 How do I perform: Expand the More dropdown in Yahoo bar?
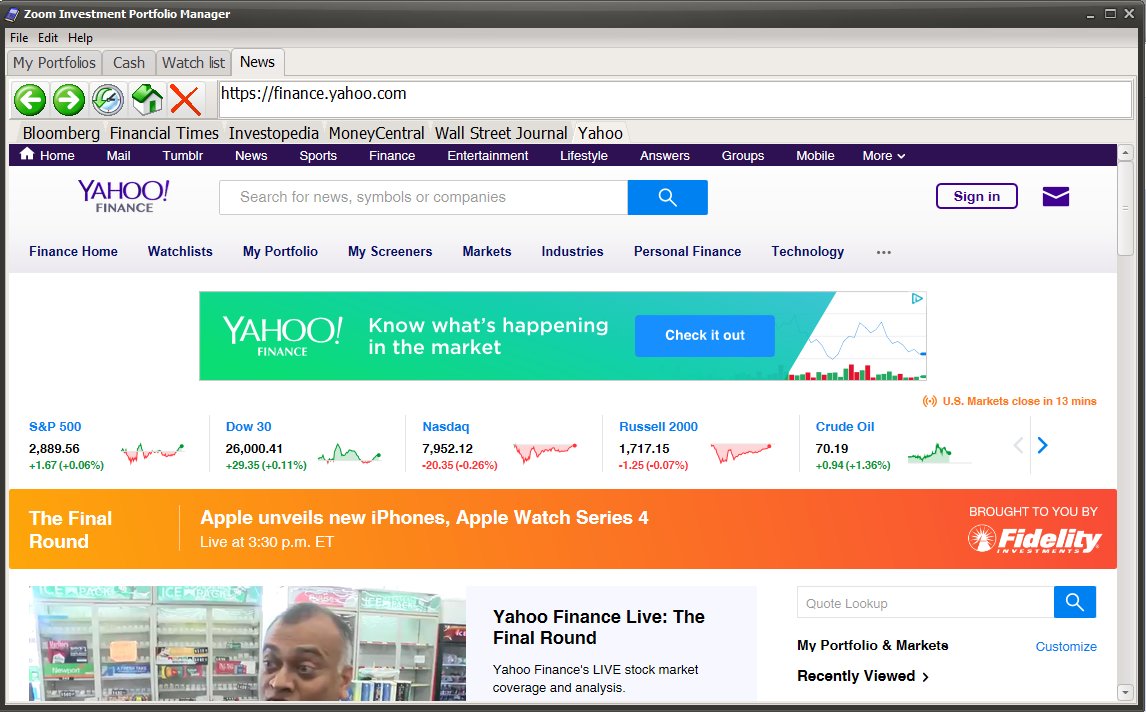click(884, 156)
